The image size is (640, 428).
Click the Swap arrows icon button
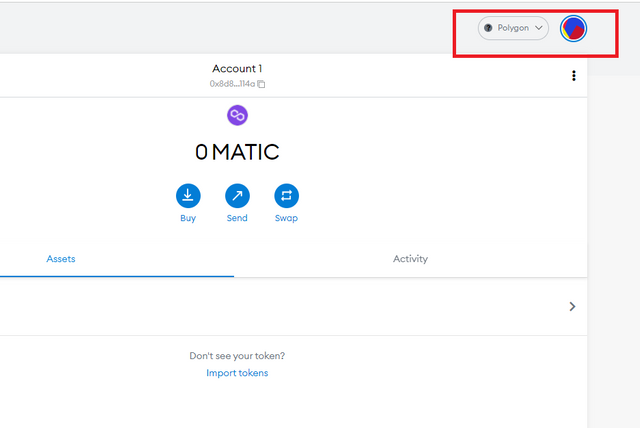[287, 196]
